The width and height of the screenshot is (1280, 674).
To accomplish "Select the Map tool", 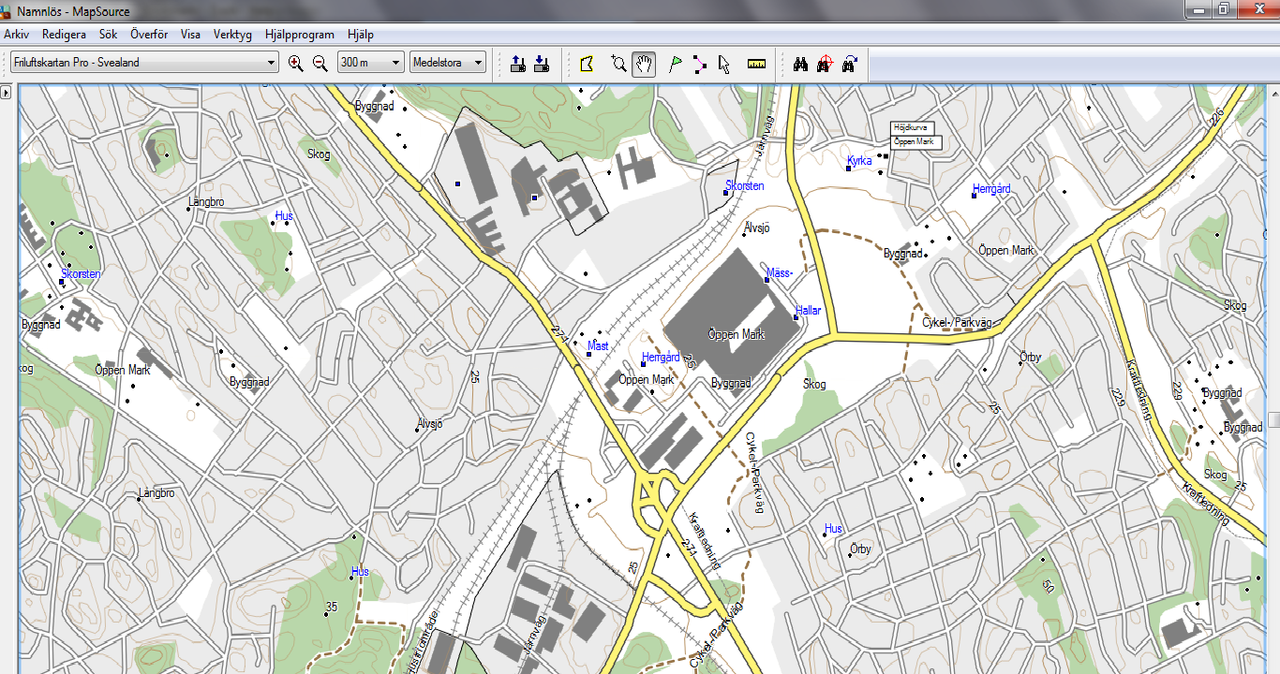I will click(x=587, y=64).
